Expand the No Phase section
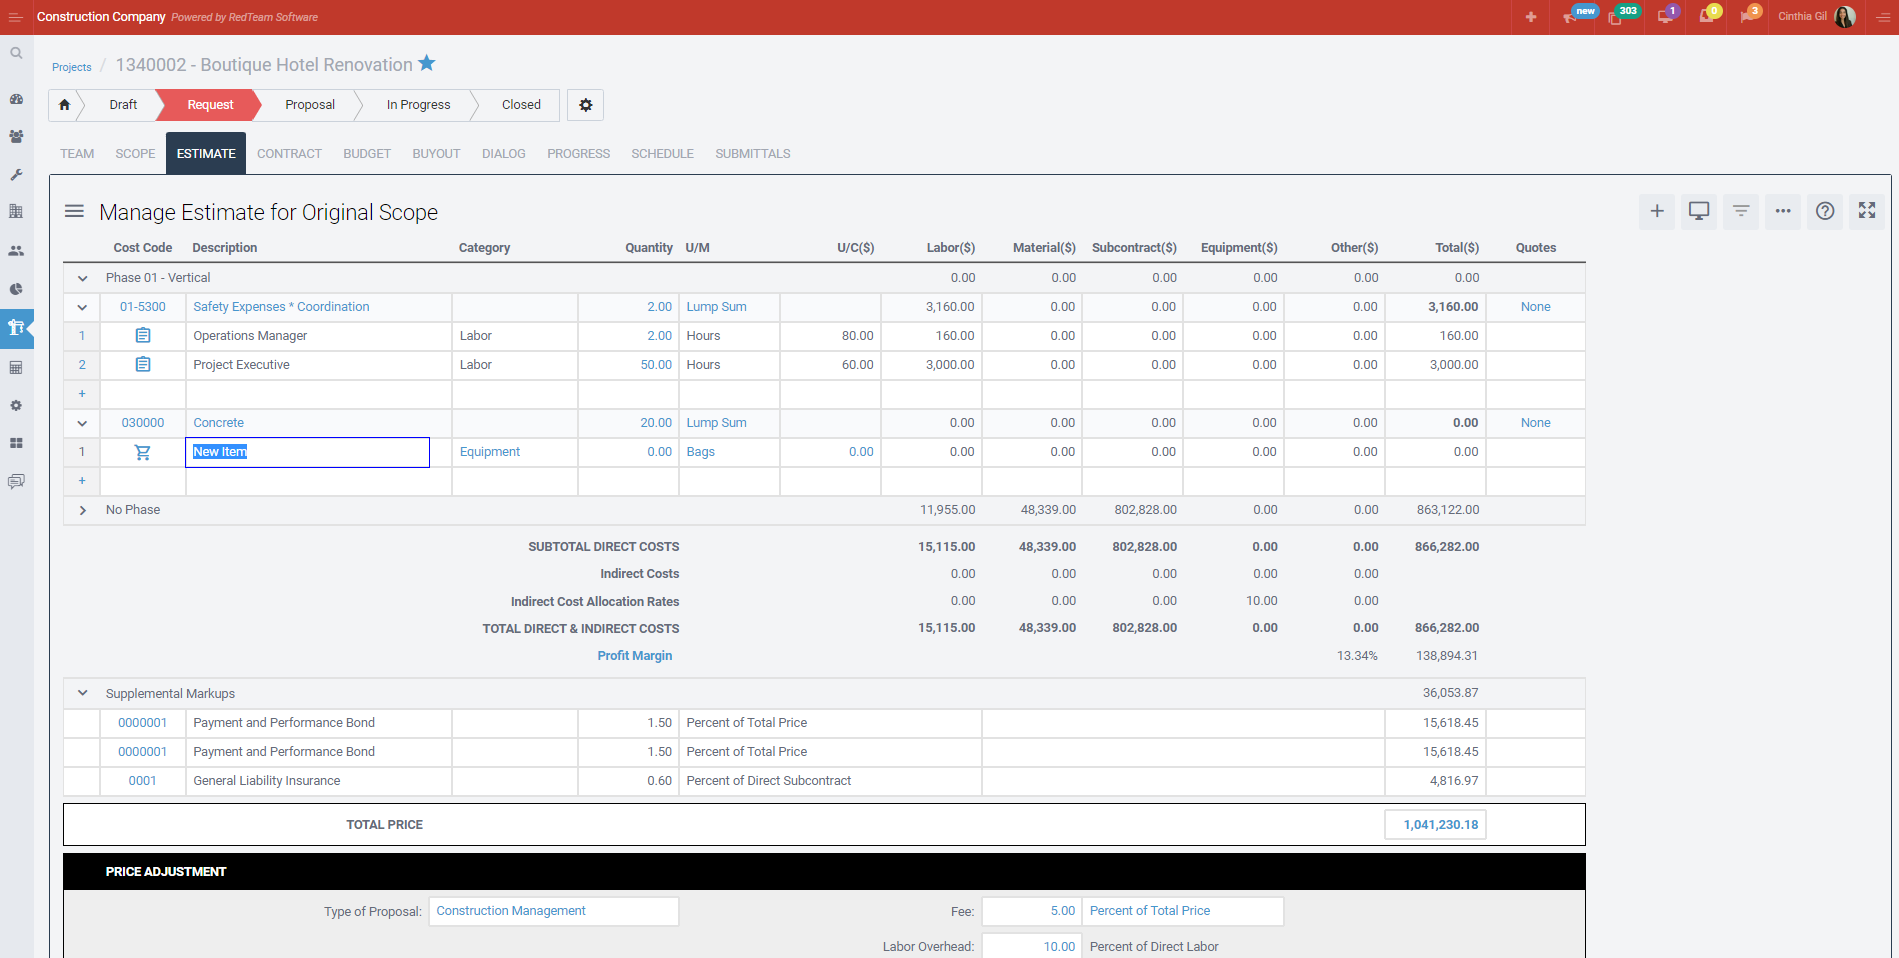 point(82,510)
